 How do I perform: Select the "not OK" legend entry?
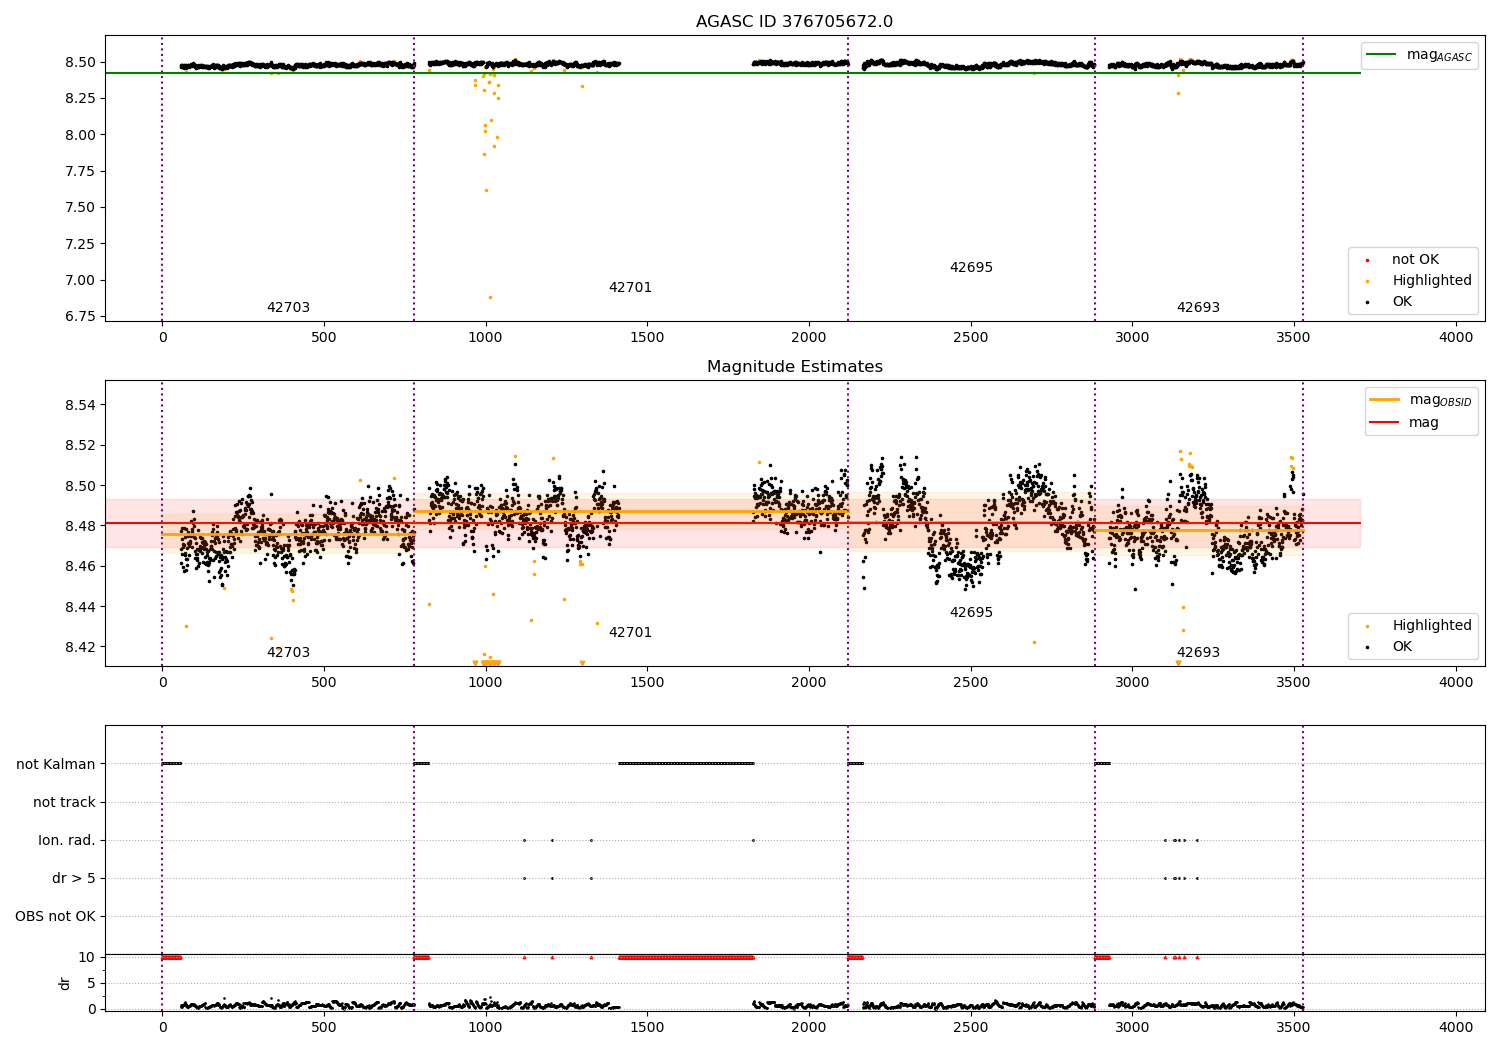1415,260
